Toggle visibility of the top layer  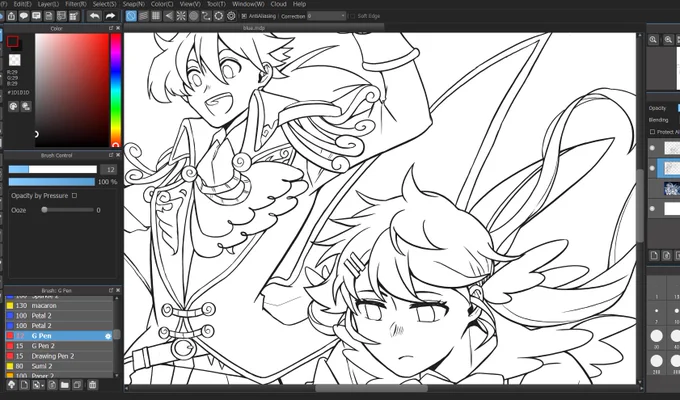coord(652,148)
